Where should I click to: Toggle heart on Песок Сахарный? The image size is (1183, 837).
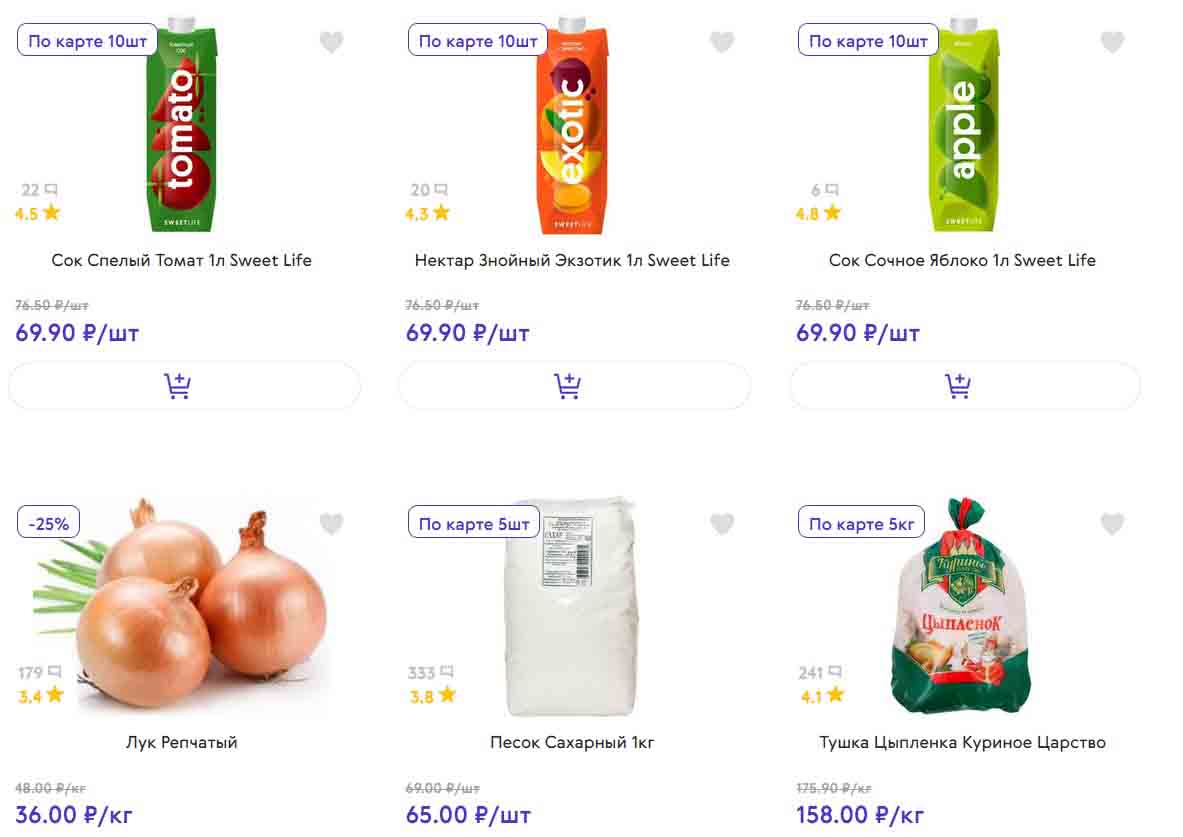coord(722,524)
